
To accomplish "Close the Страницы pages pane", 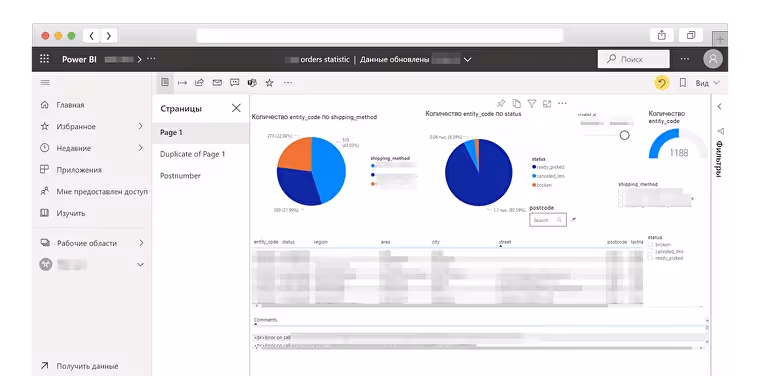I will tap(236, 108).
